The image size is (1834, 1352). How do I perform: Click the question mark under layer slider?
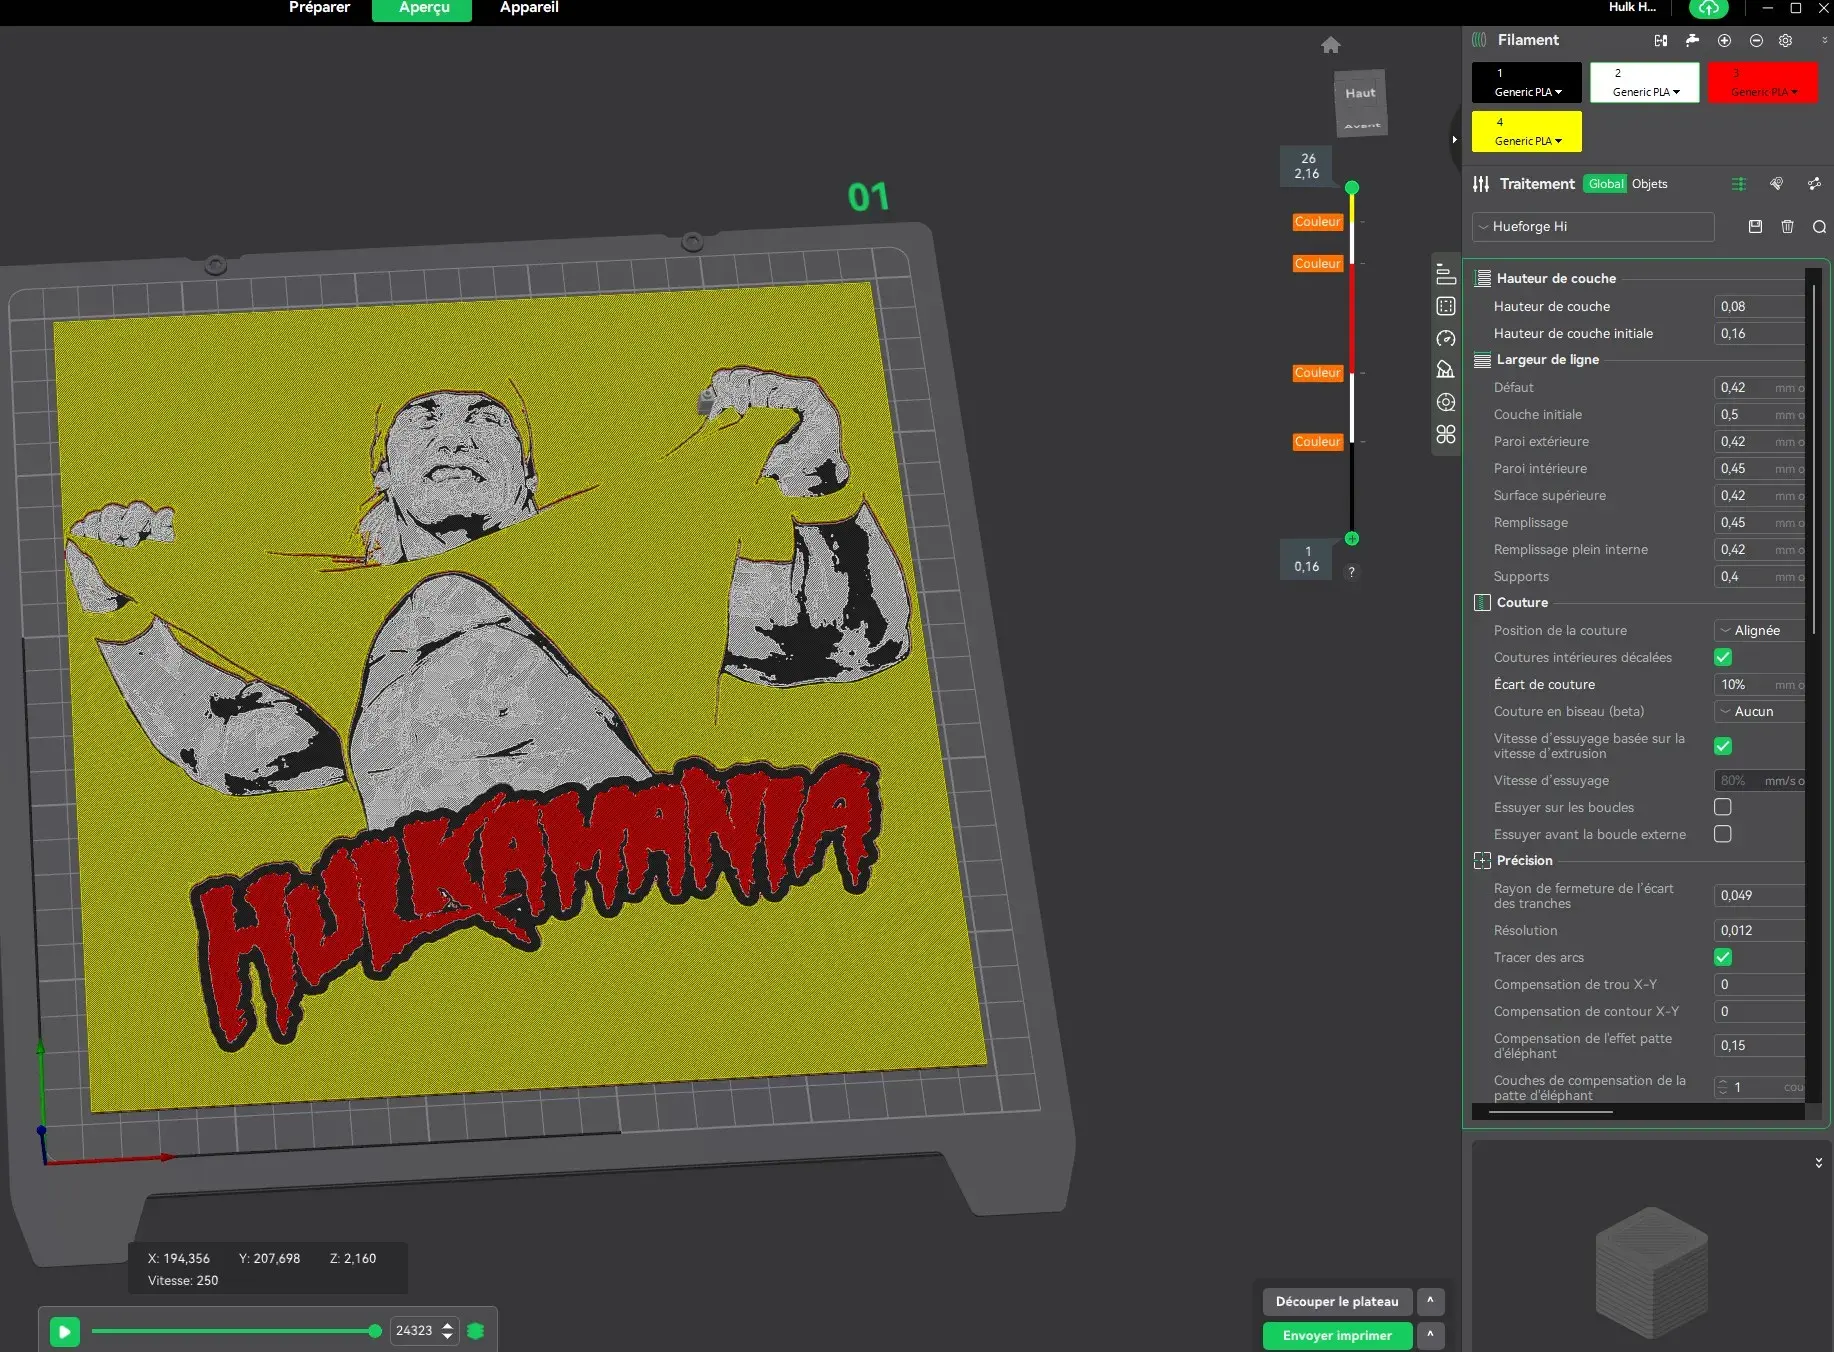[x=1351, y=572]
